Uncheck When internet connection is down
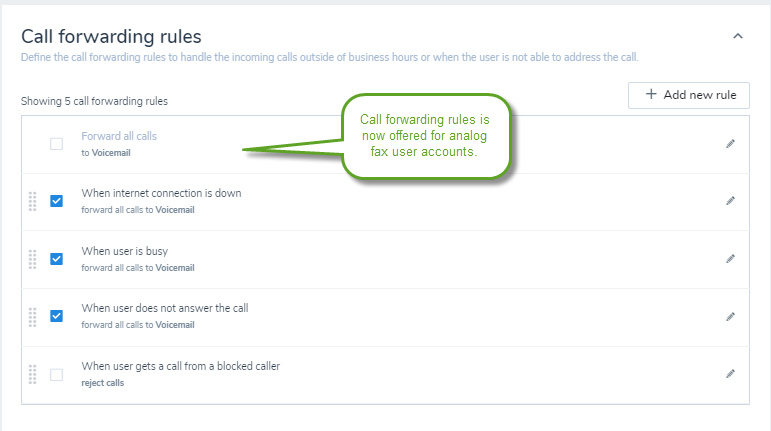The height and width of the screenshot is (431, 771). coord(57,201)
